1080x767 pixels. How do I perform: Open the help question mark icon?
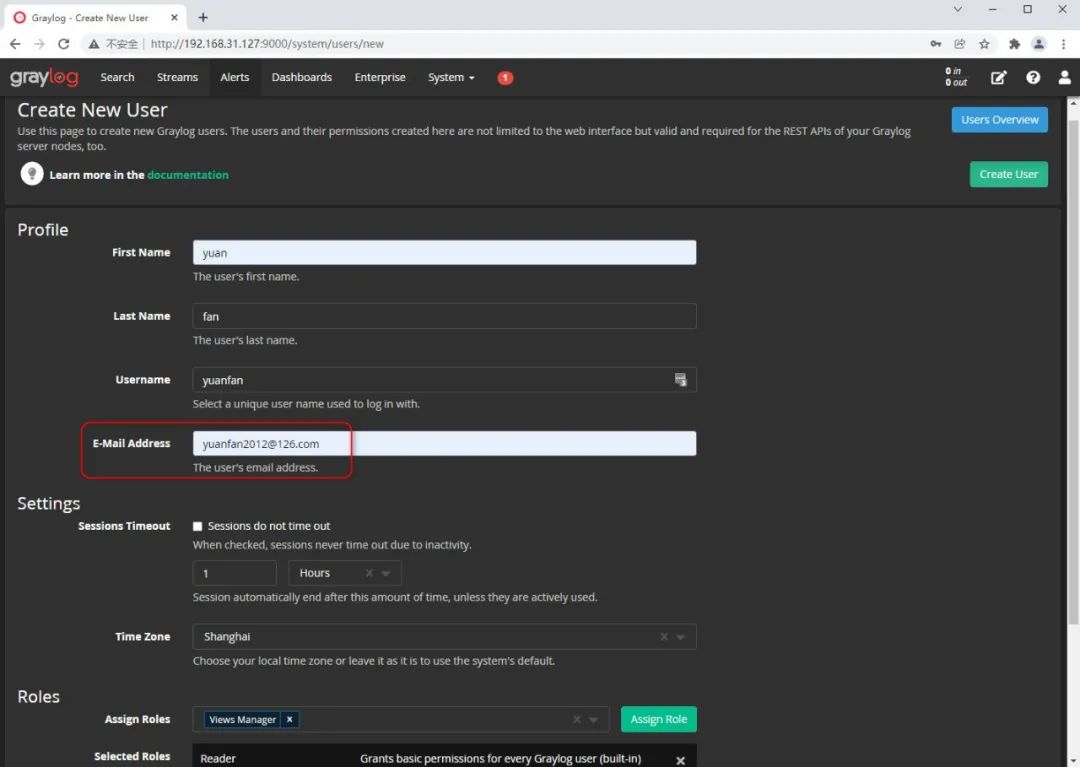click(1032, 78)
